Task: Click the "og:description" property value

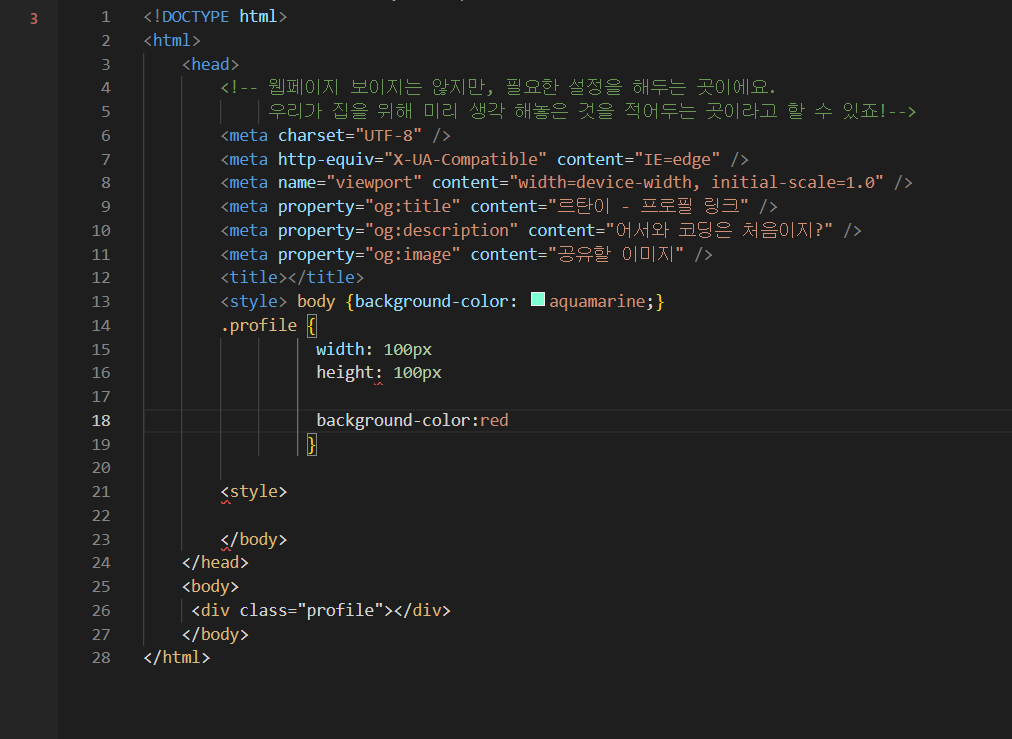Action: coord(441,230)
